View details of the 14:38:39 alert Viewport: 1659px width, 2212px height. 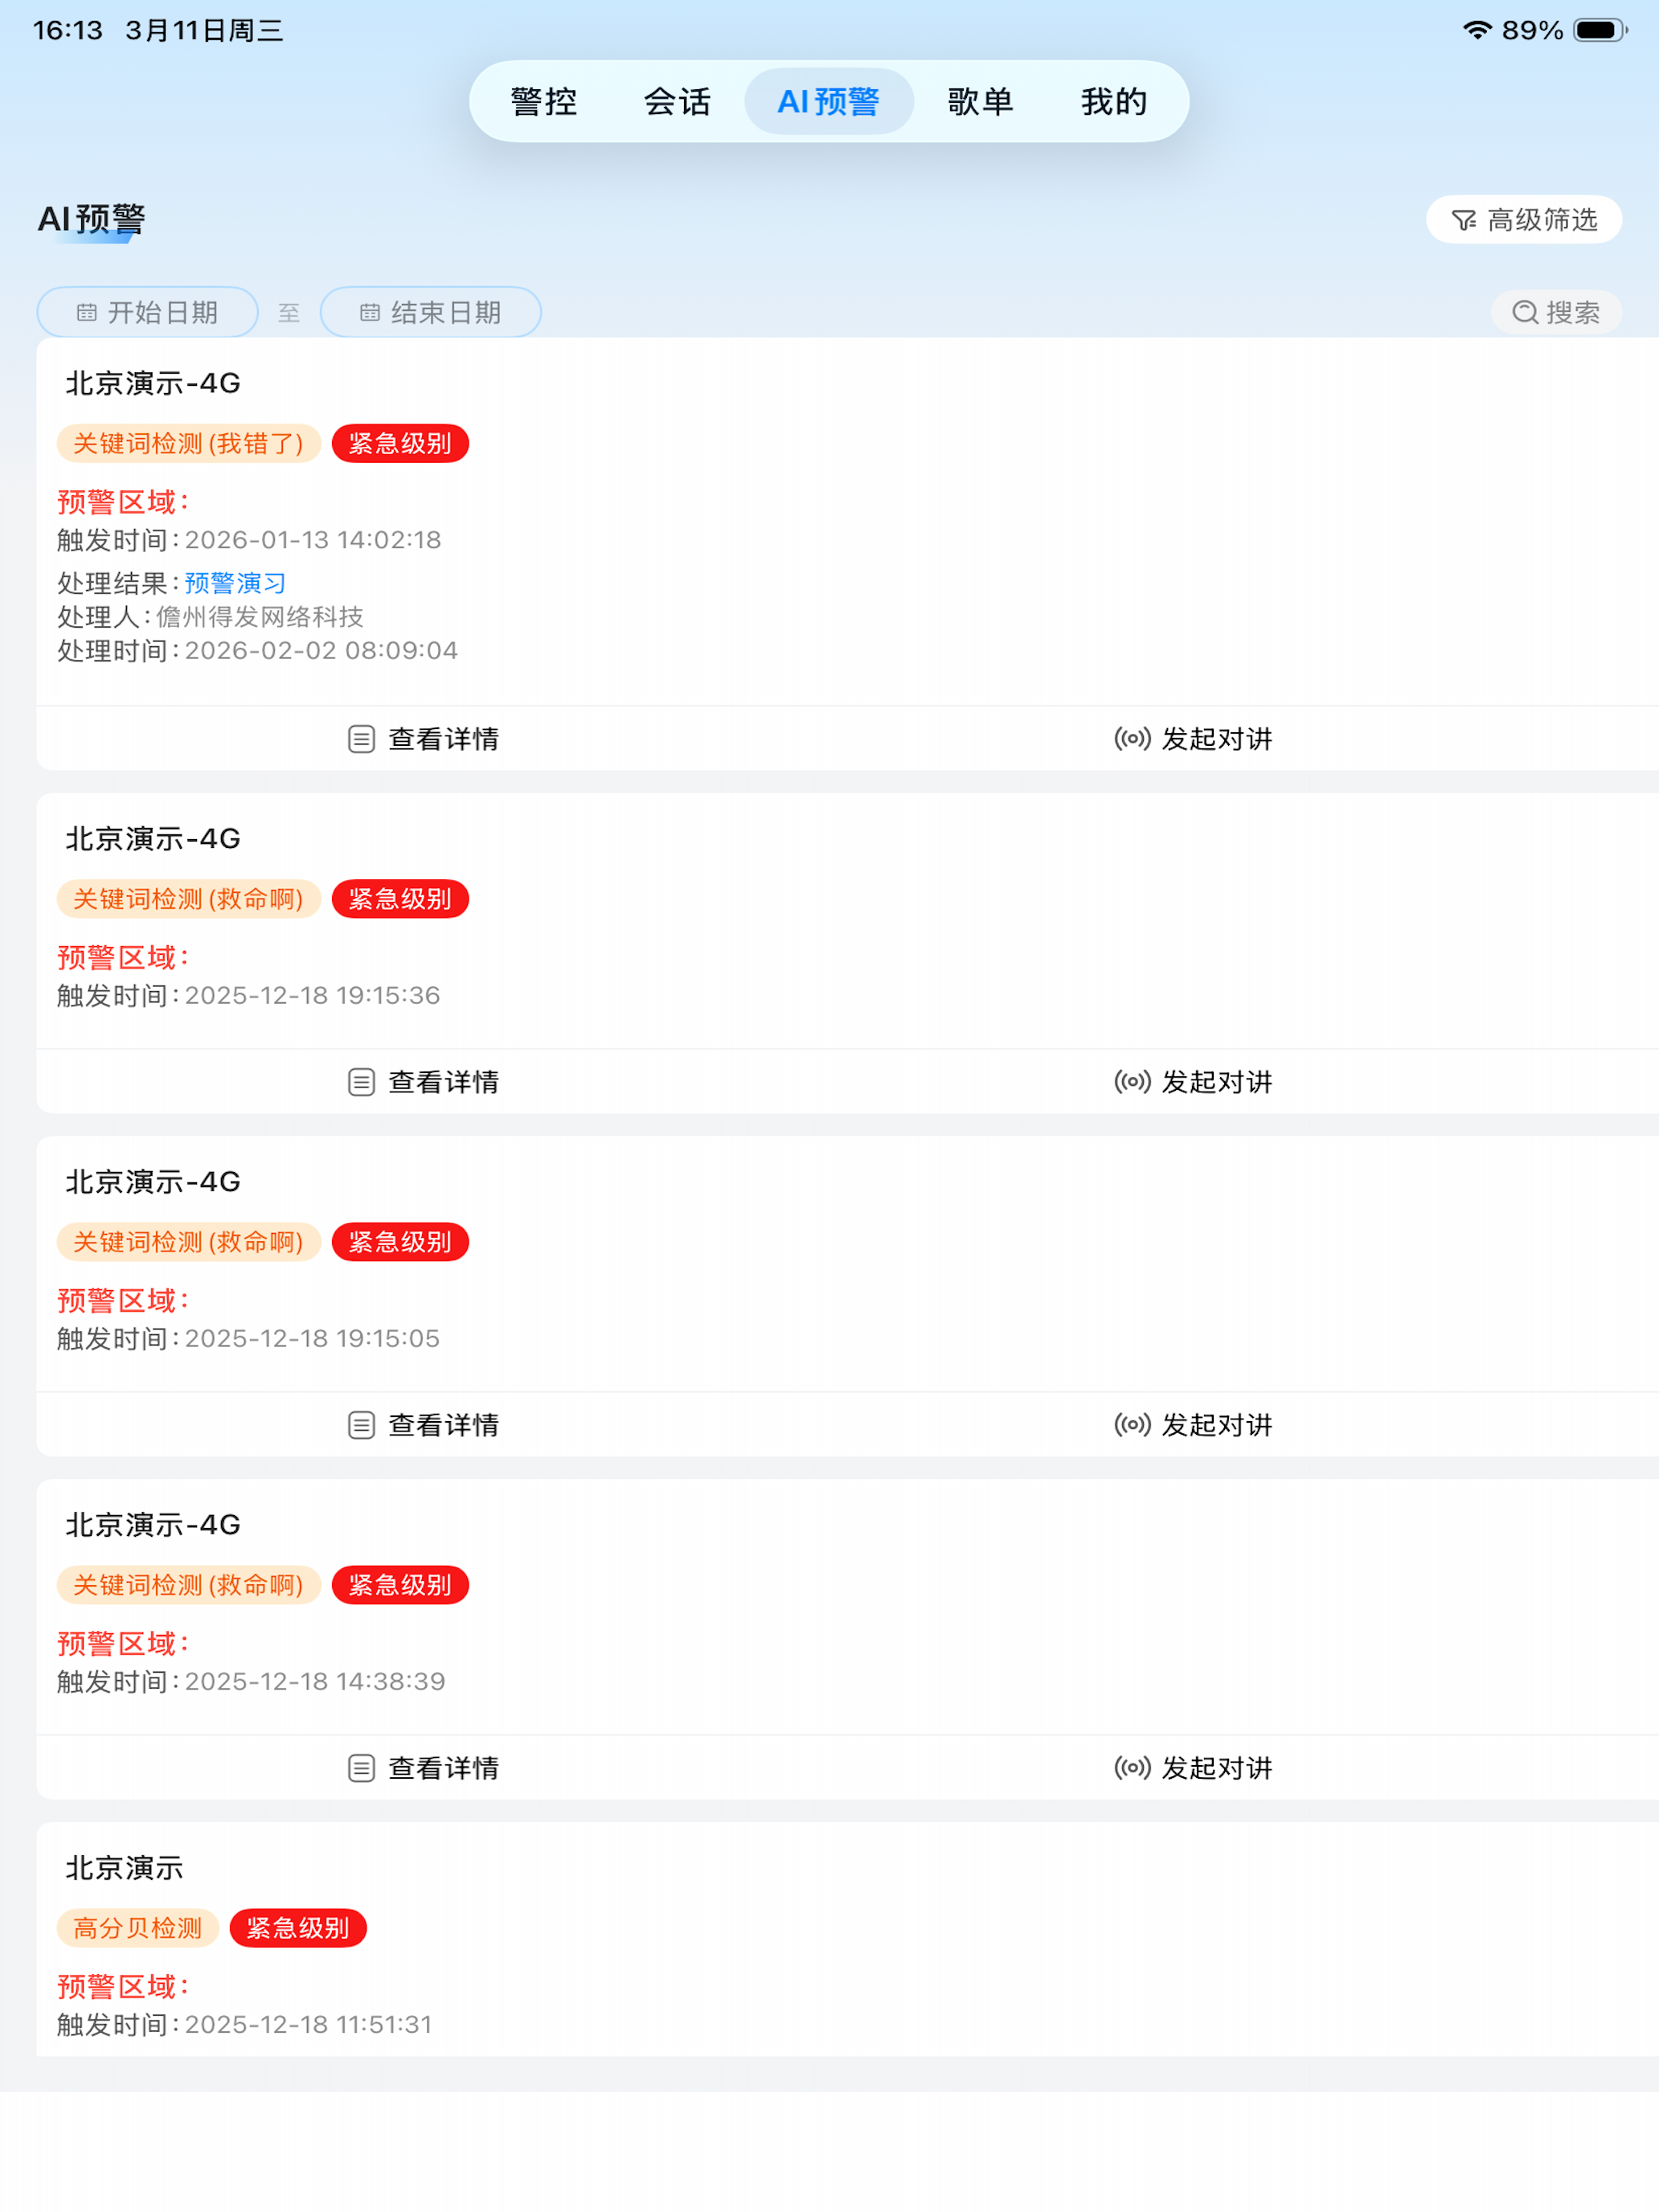[x=423, y=1768]
